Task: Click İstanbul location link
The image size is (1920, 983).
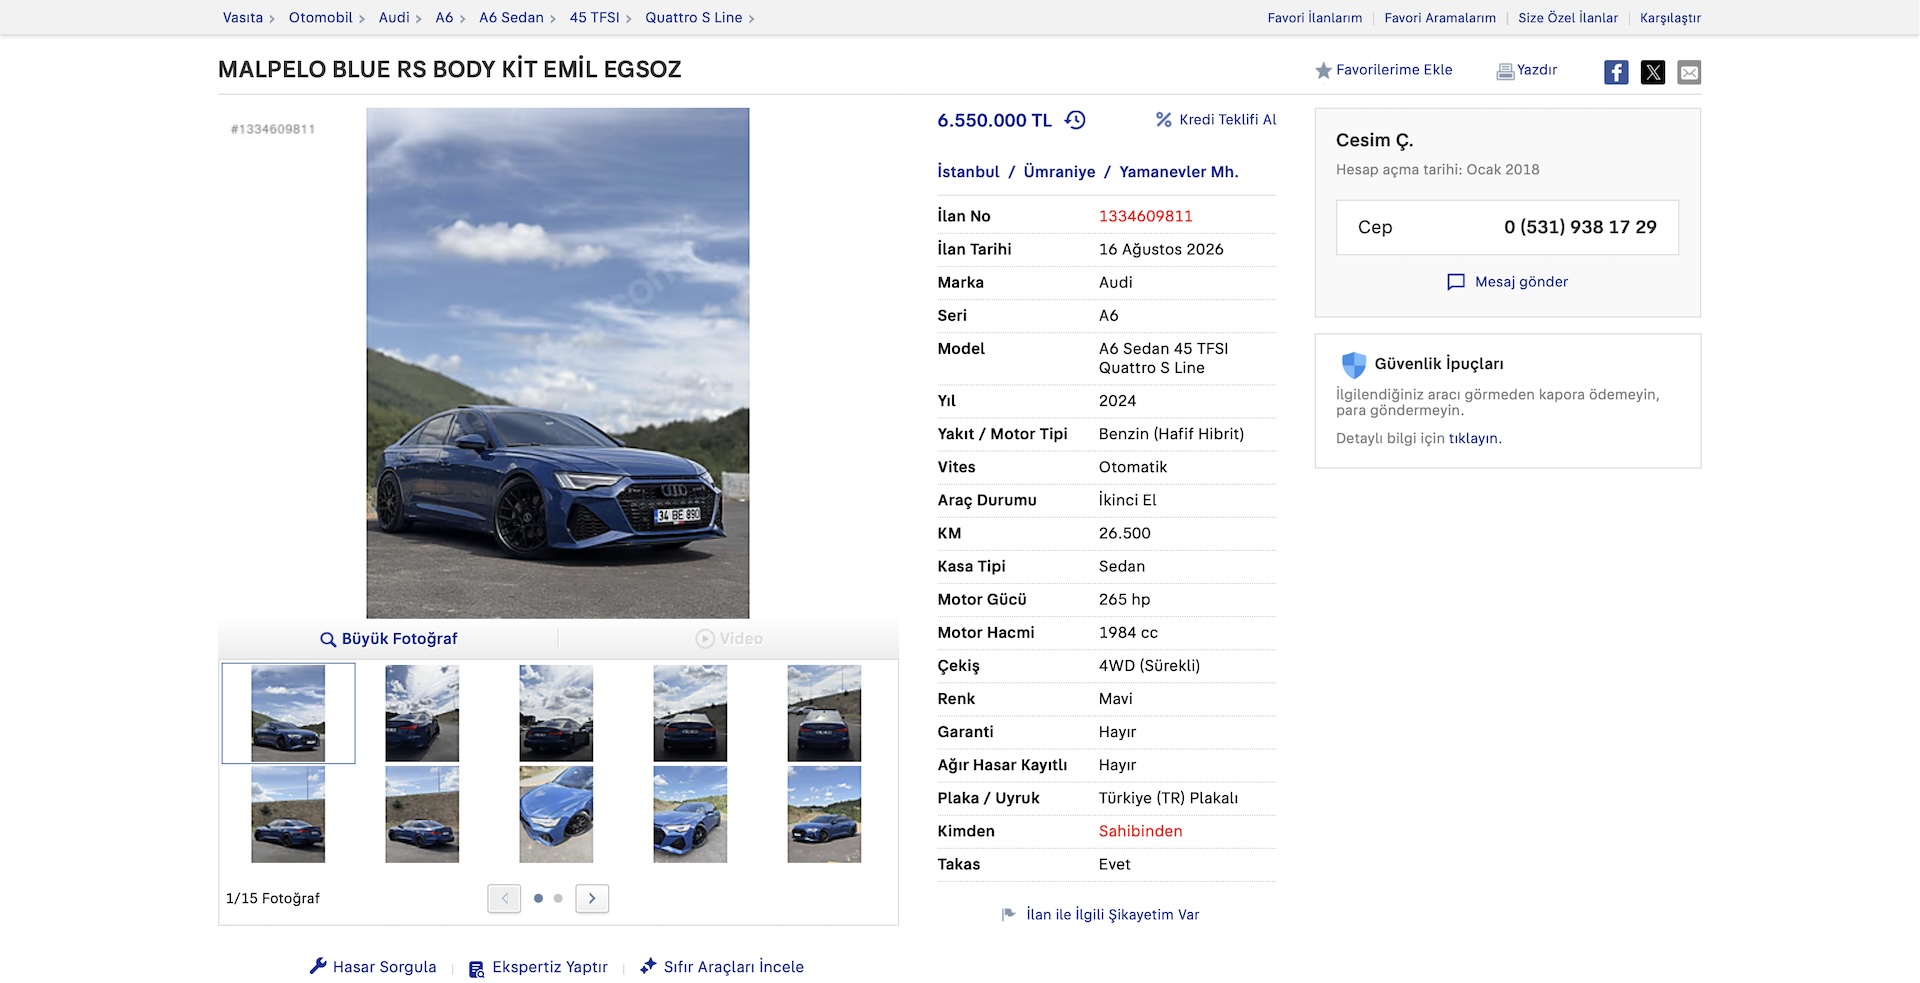Action: (968, 171)
